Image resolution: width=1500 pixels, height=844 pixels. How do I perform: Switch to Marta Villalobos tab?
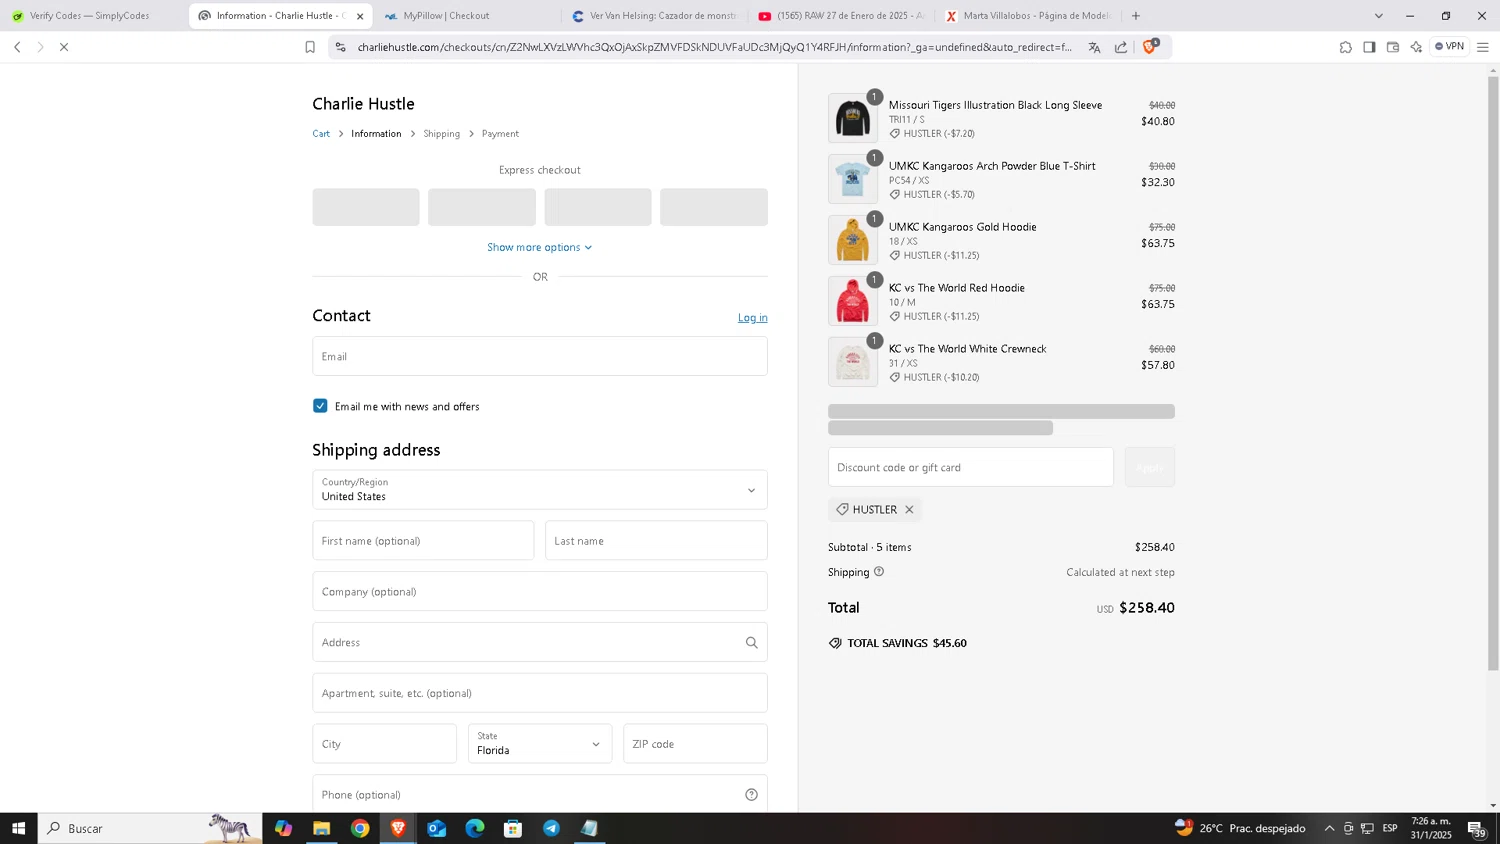pyautogui.click(x=1027, y=16)
